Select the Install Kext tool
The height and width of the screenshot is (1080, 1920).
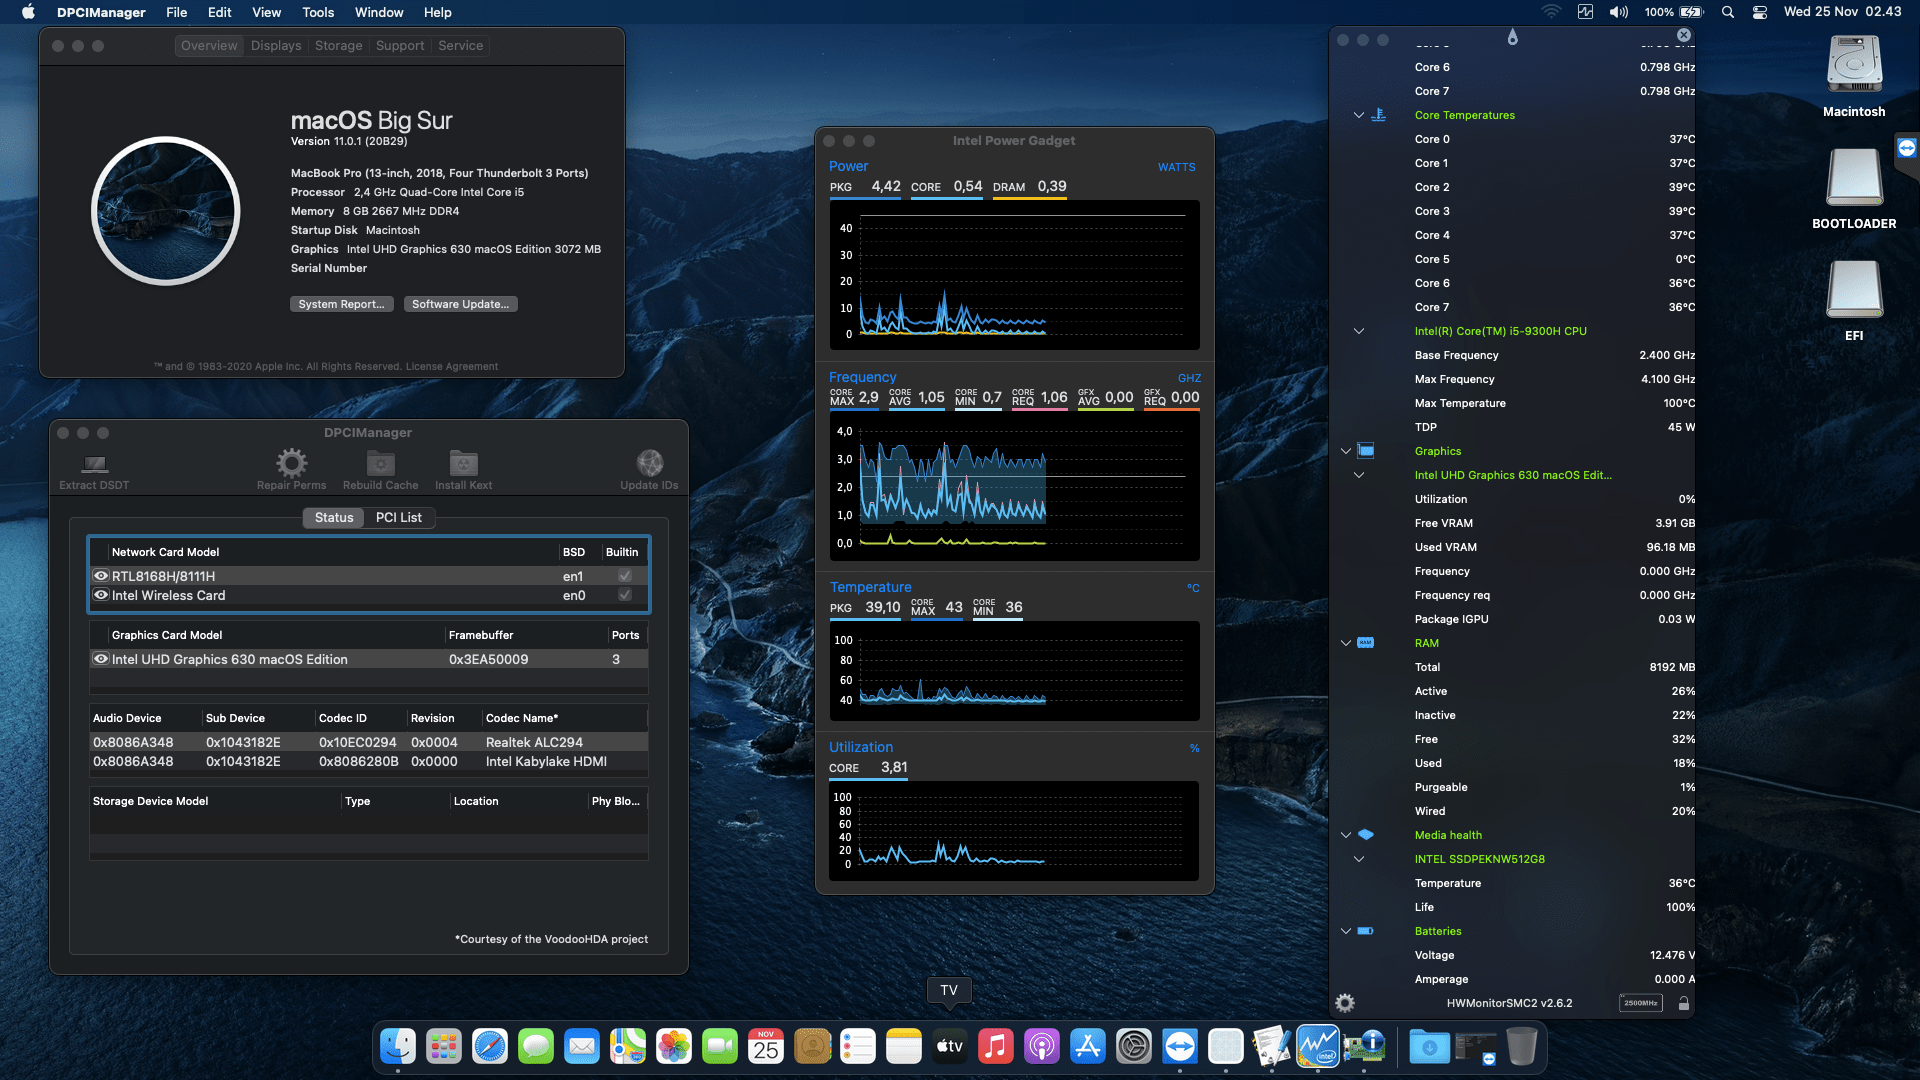click(x=462, y=464)
